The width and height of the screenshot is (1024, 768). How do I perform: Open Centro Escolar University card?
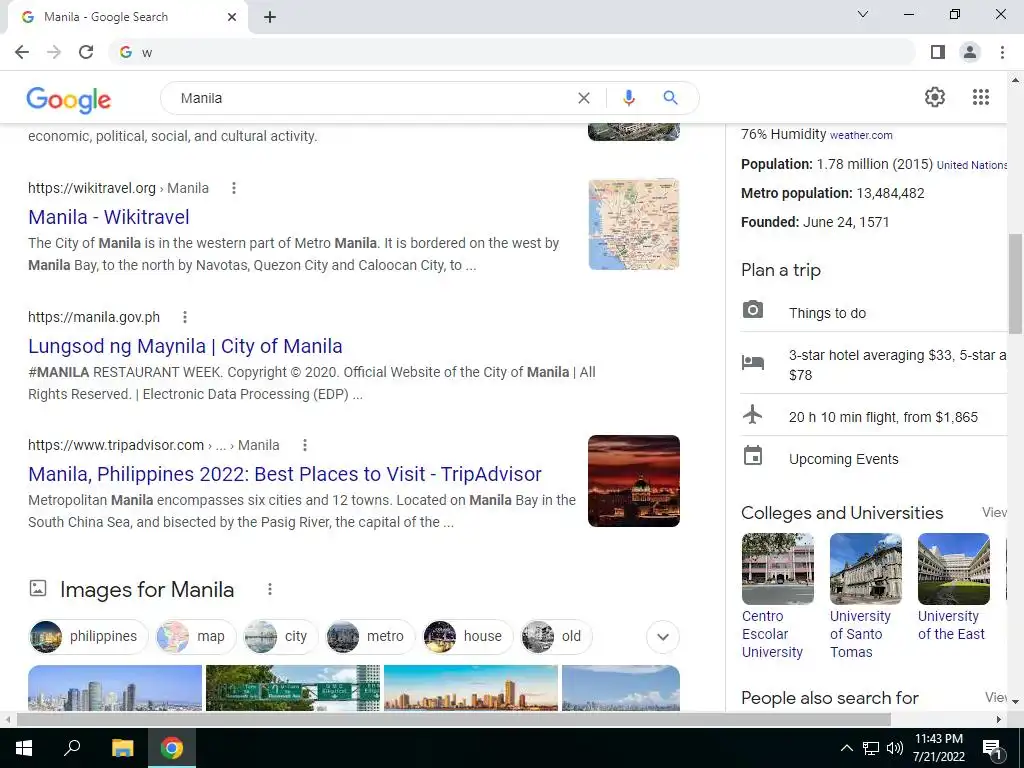point(777,596)
